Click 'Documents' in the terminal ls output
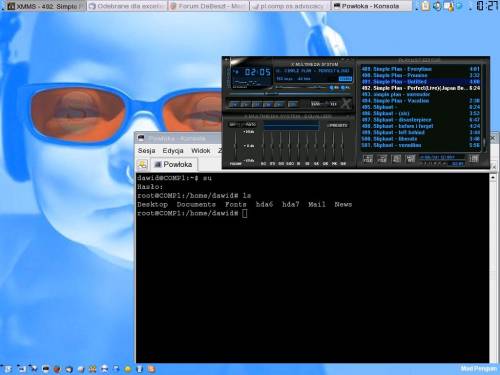500x375 pixels. pos(196,204)
